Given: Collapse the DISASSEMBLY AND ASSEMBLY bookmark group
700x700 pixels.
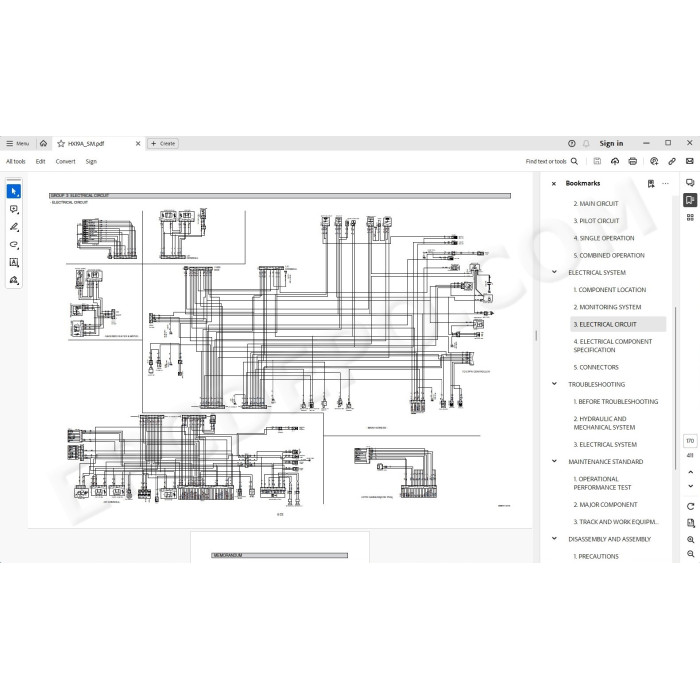Looking at the screenshot, I should (x=554, y=538).
